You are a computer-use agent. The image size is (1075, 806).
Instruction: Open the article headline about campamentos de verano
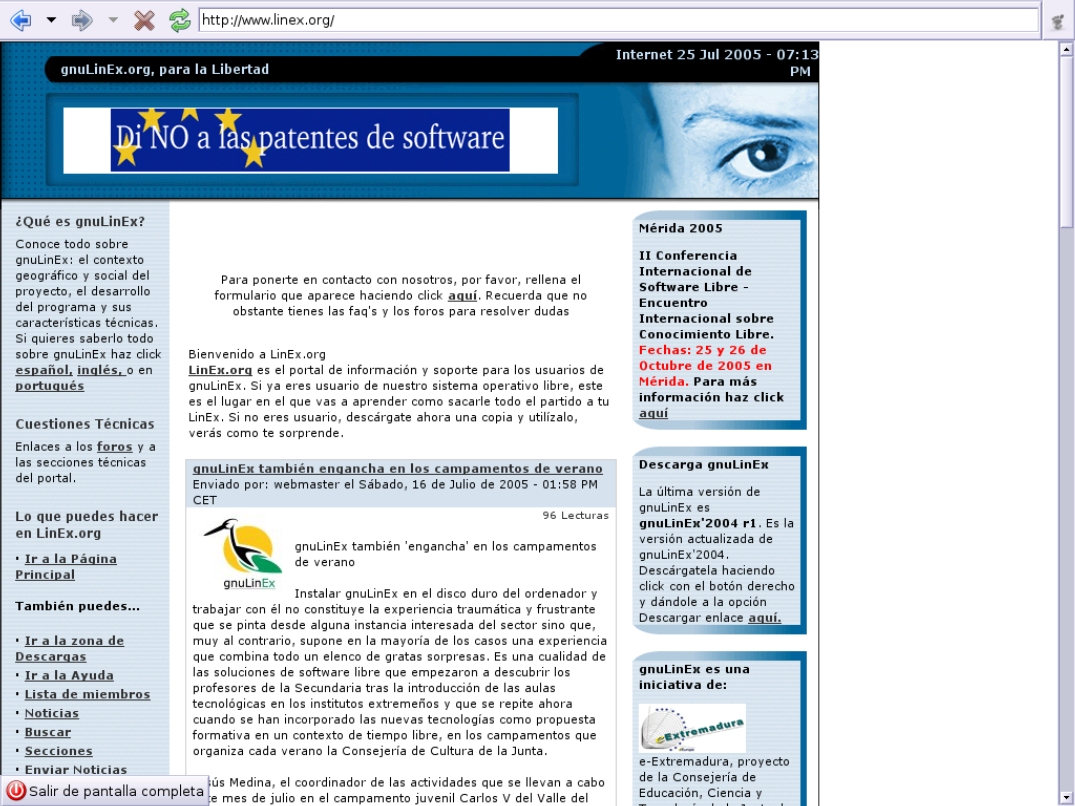pos(398,469)
